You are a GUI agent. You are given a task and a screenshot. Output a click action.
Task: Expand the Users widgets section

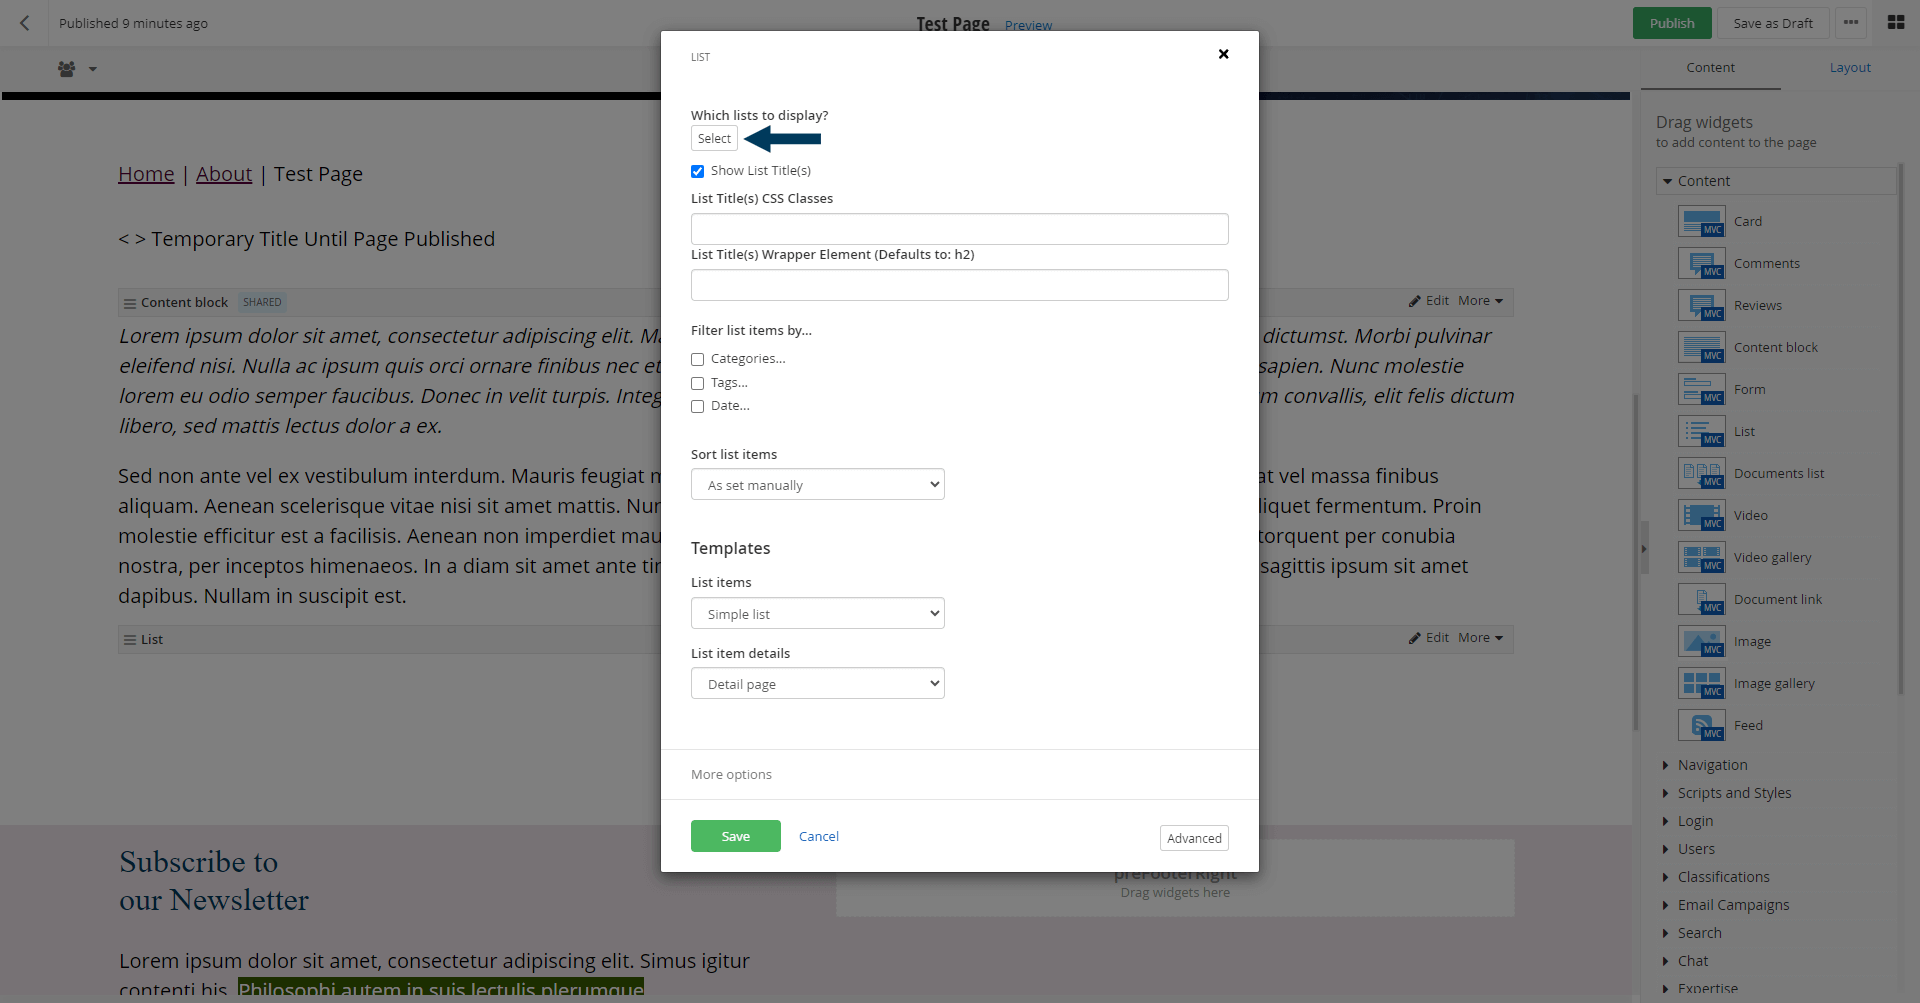pyautogui.click(x=1689, y=849)
